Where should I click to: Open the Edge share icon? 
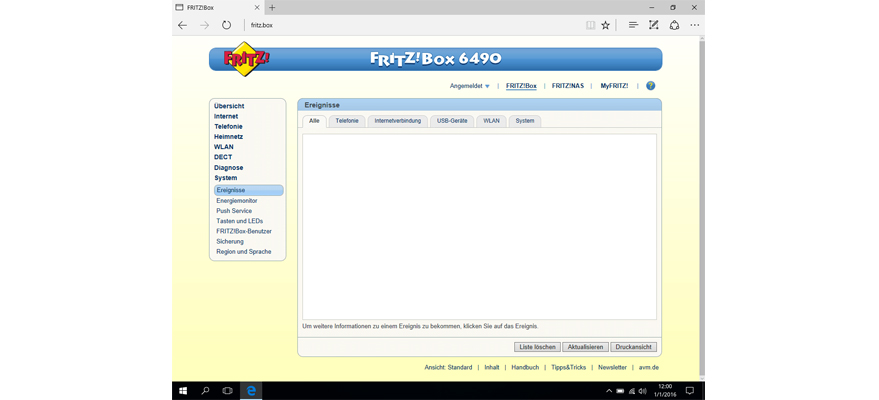click(x=674, y=25)
